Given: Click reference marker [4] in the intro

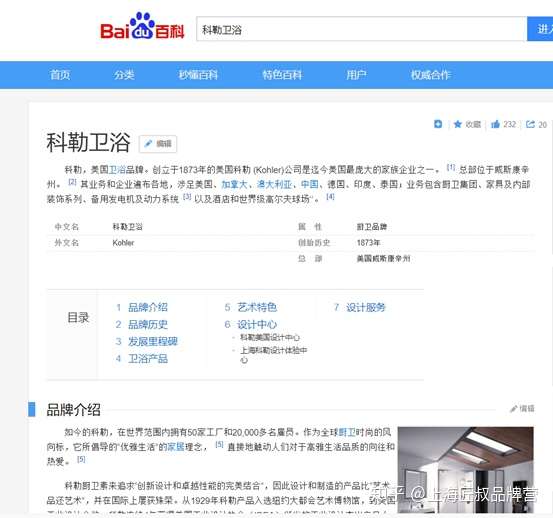Looking at the screenshot, I should tap(330, 196).
